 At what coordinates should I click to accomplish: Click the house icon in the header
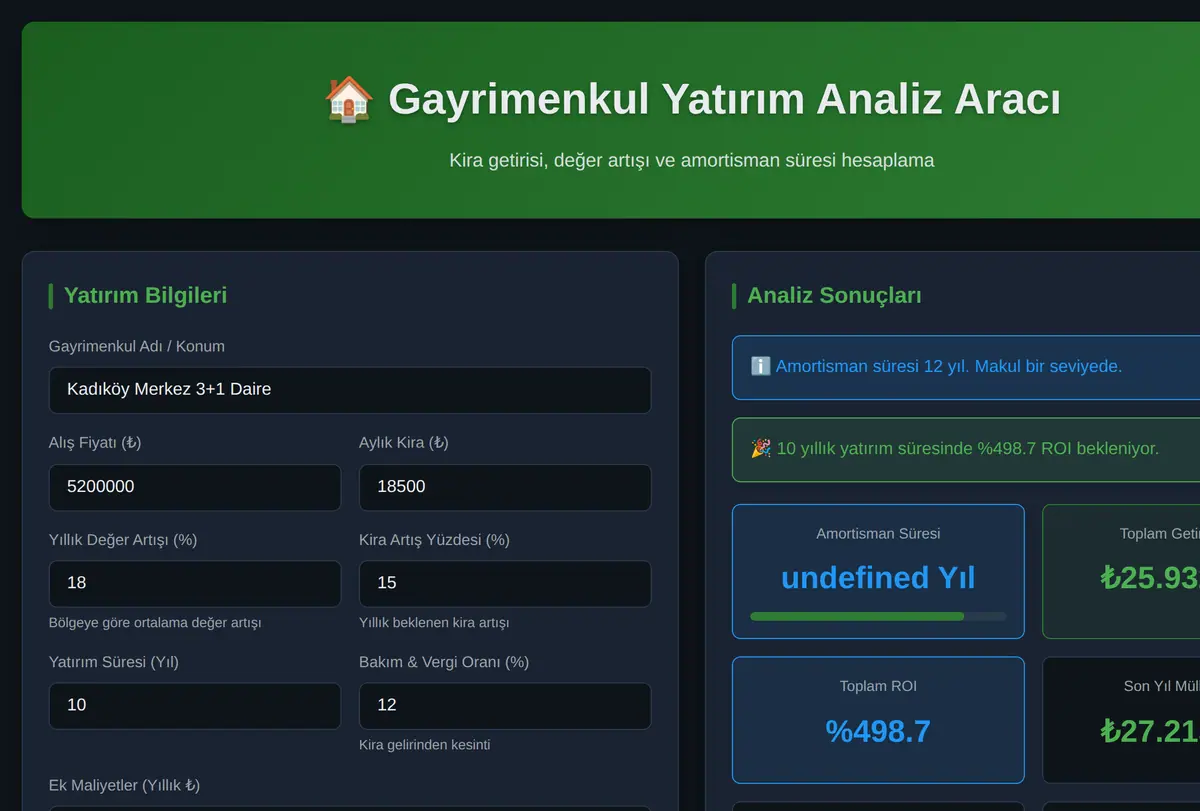pos(349,100)
